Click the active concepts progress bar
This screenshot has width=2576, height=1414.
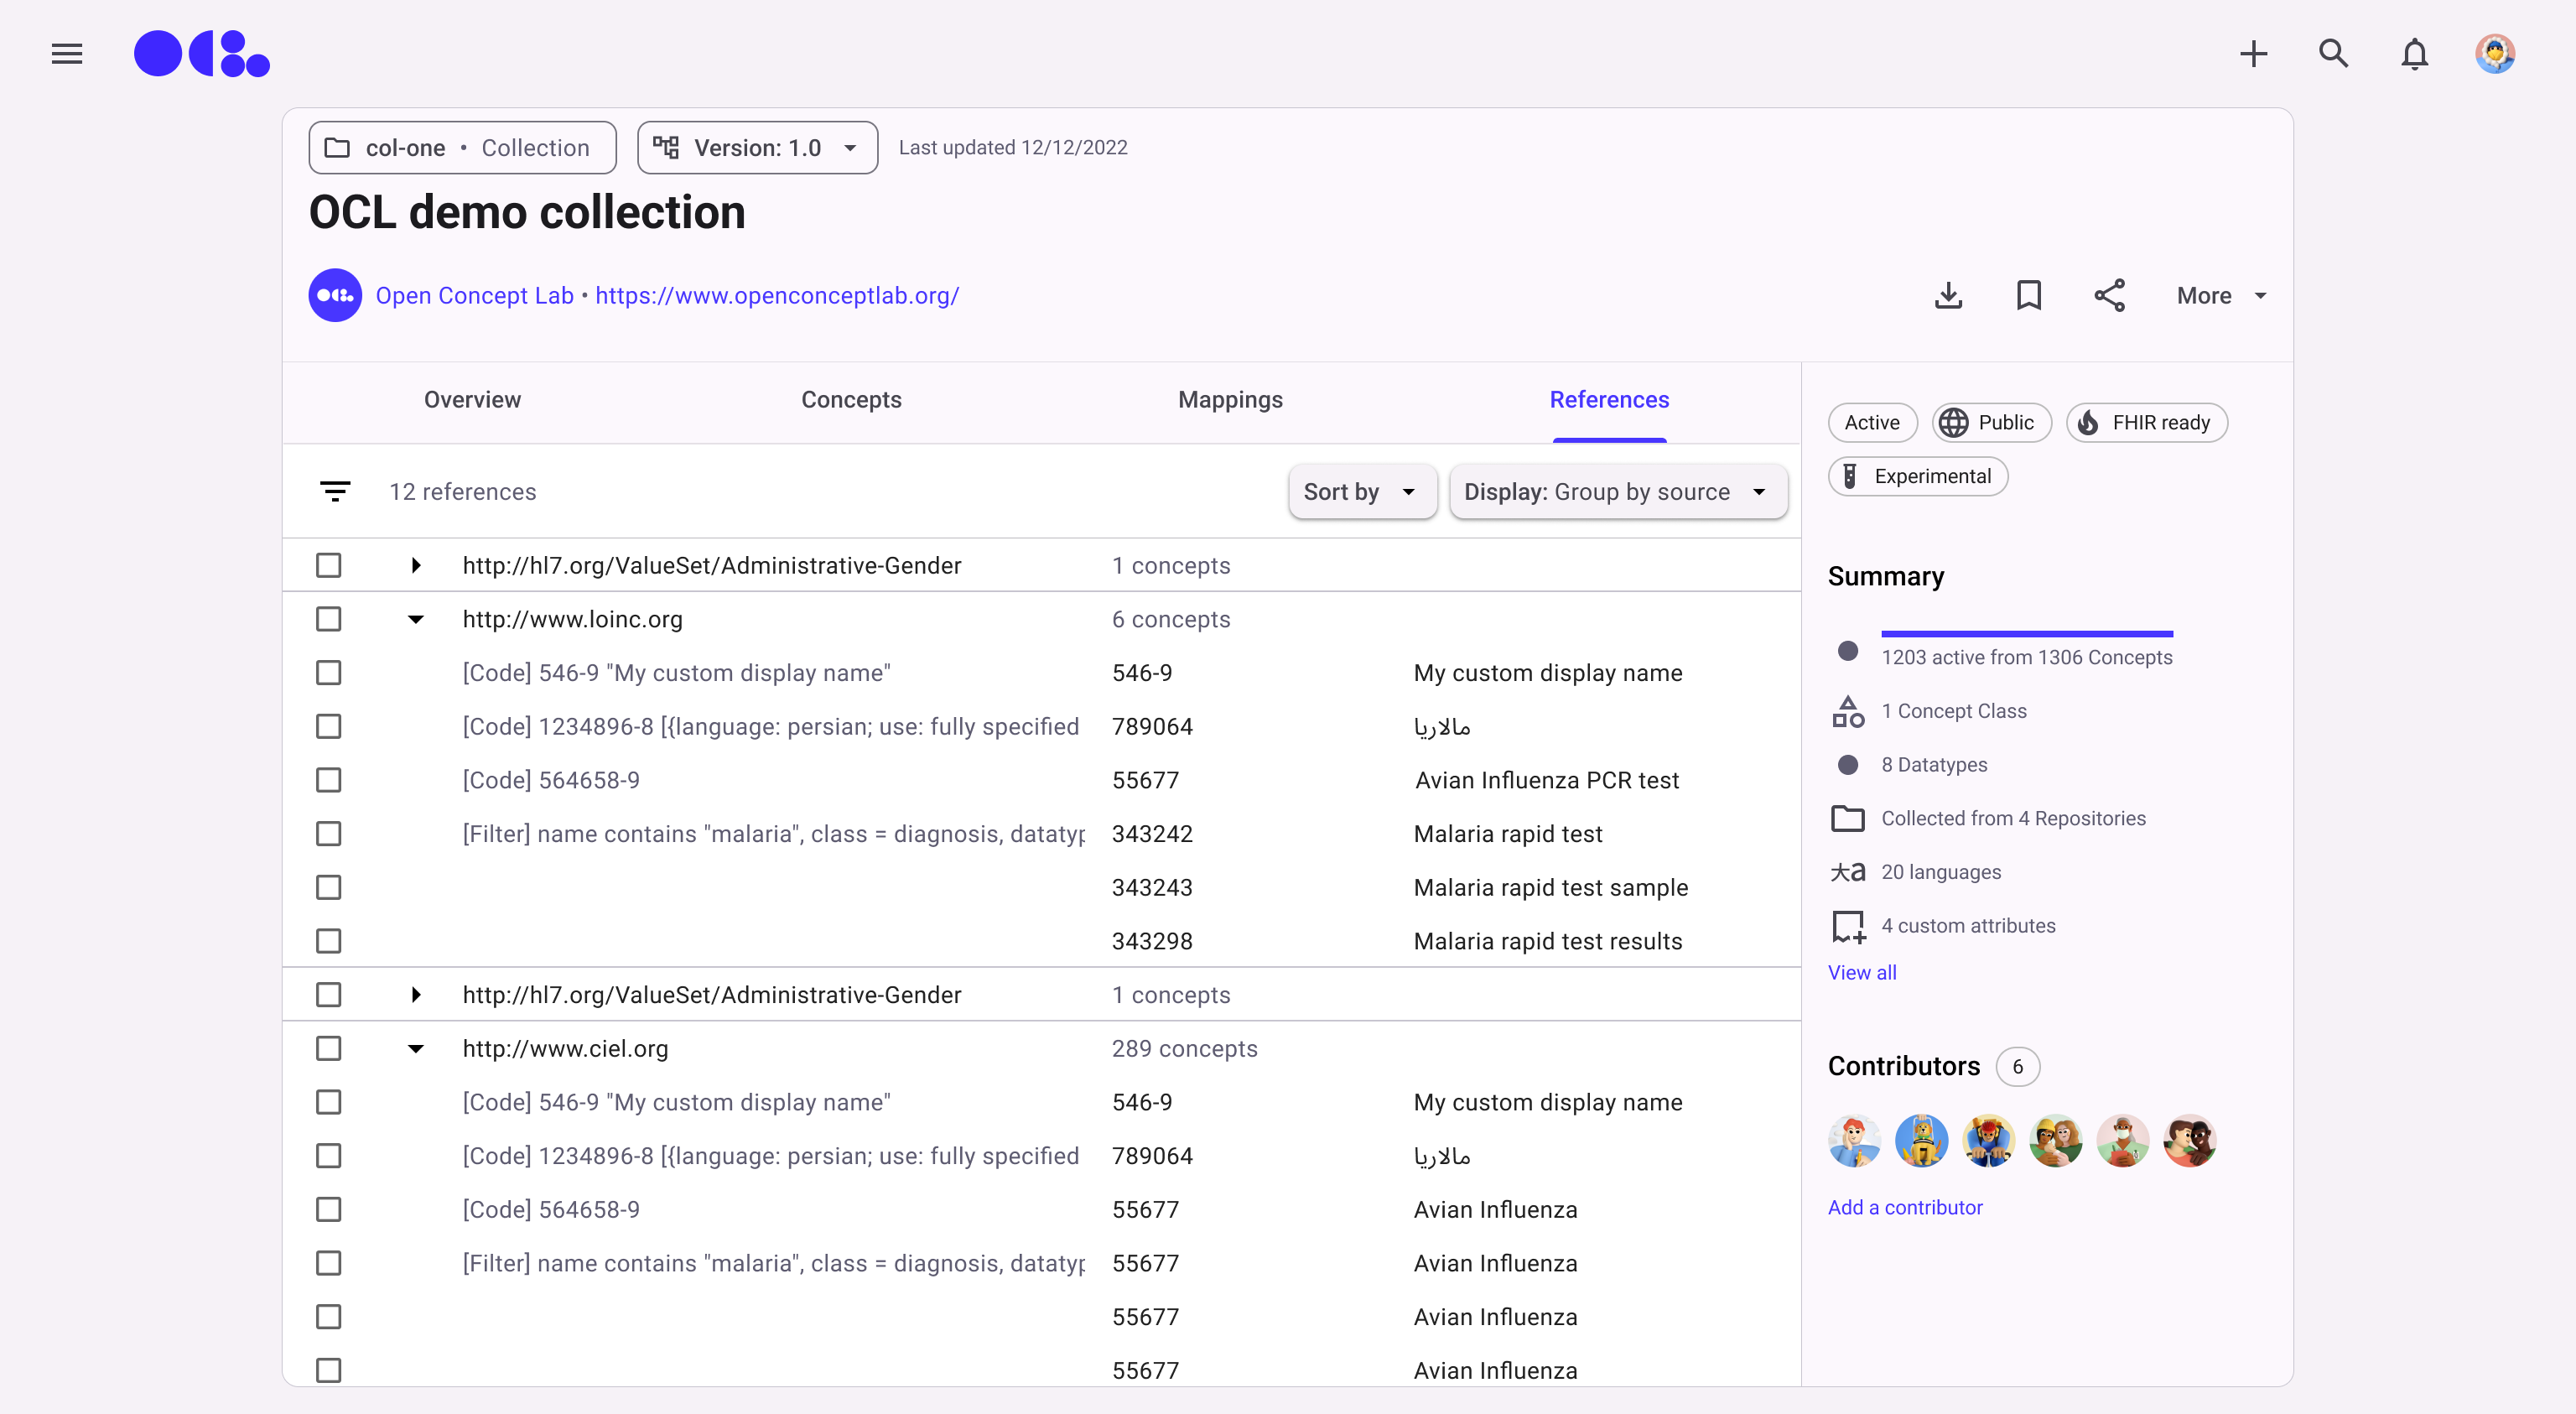tap(2026, 633)
